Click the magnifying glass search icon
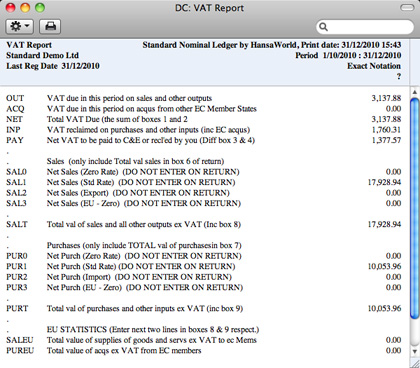The image size is (420, 368). 323,27
